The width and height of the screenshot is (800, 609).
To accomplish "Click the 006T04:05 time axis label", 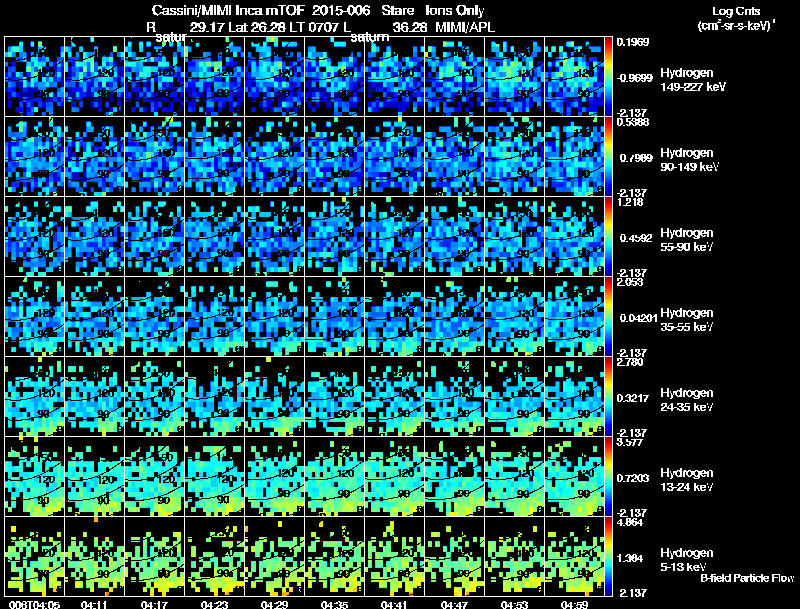I will coord(34,605).
